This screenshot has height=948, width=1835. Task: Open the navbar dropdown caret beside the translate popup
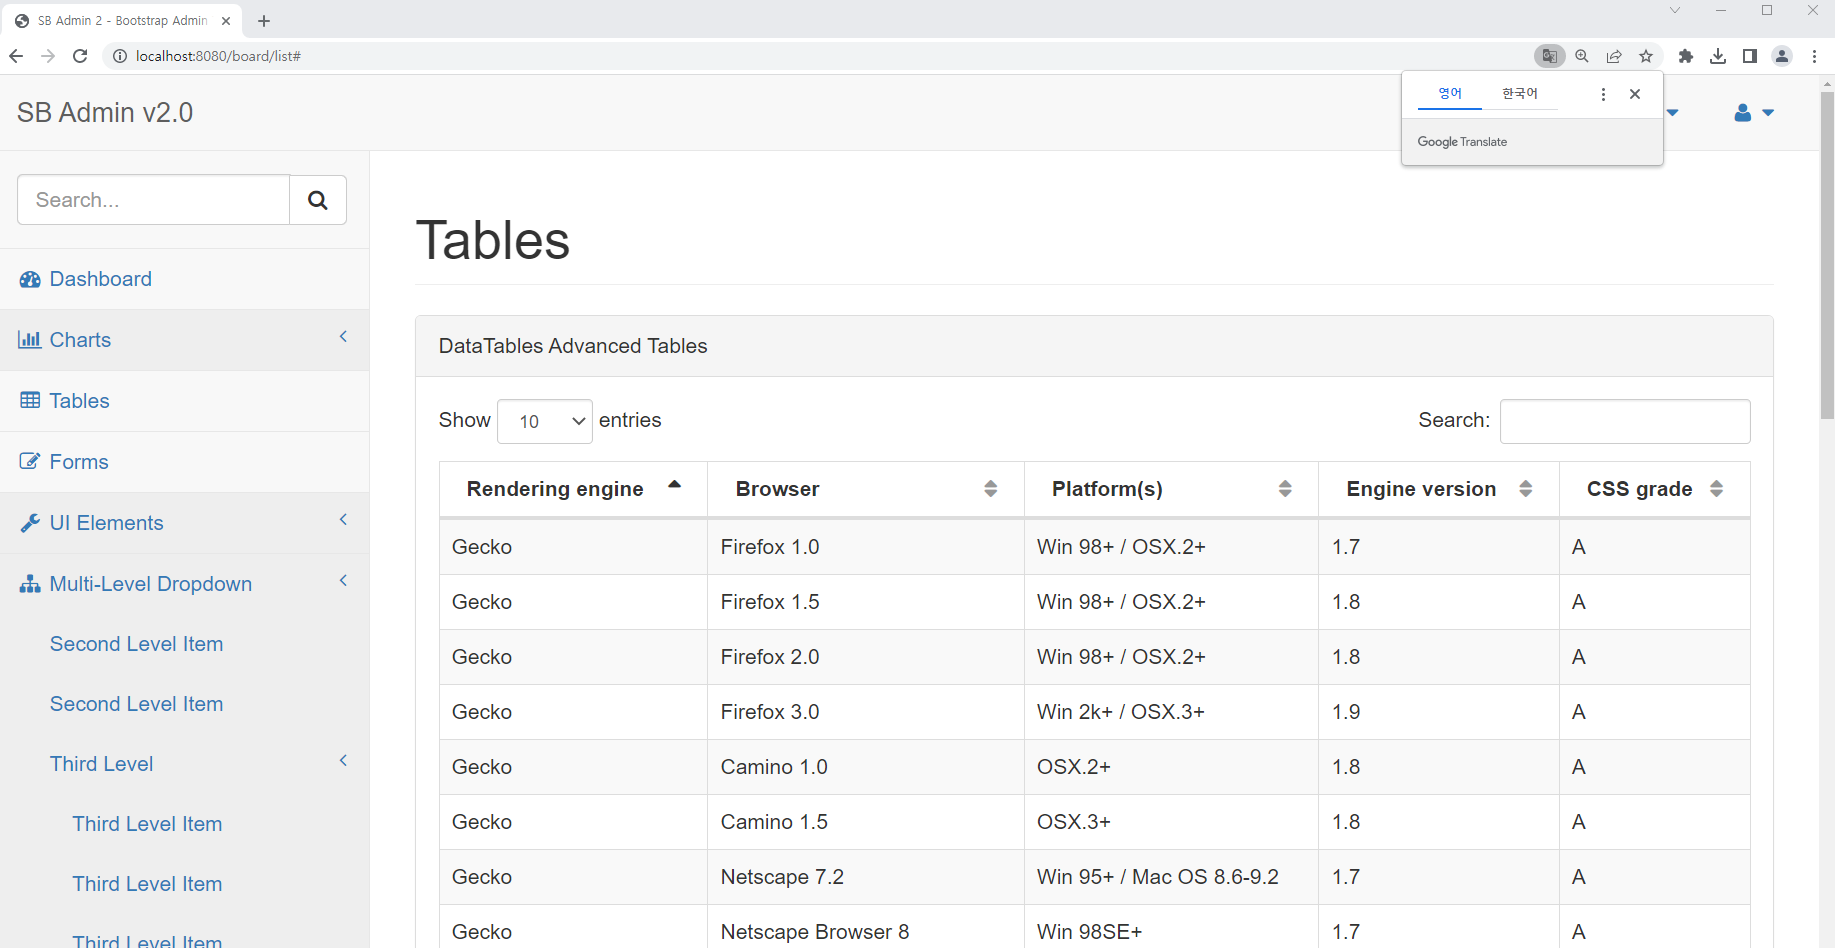[x=1672, y=113]
